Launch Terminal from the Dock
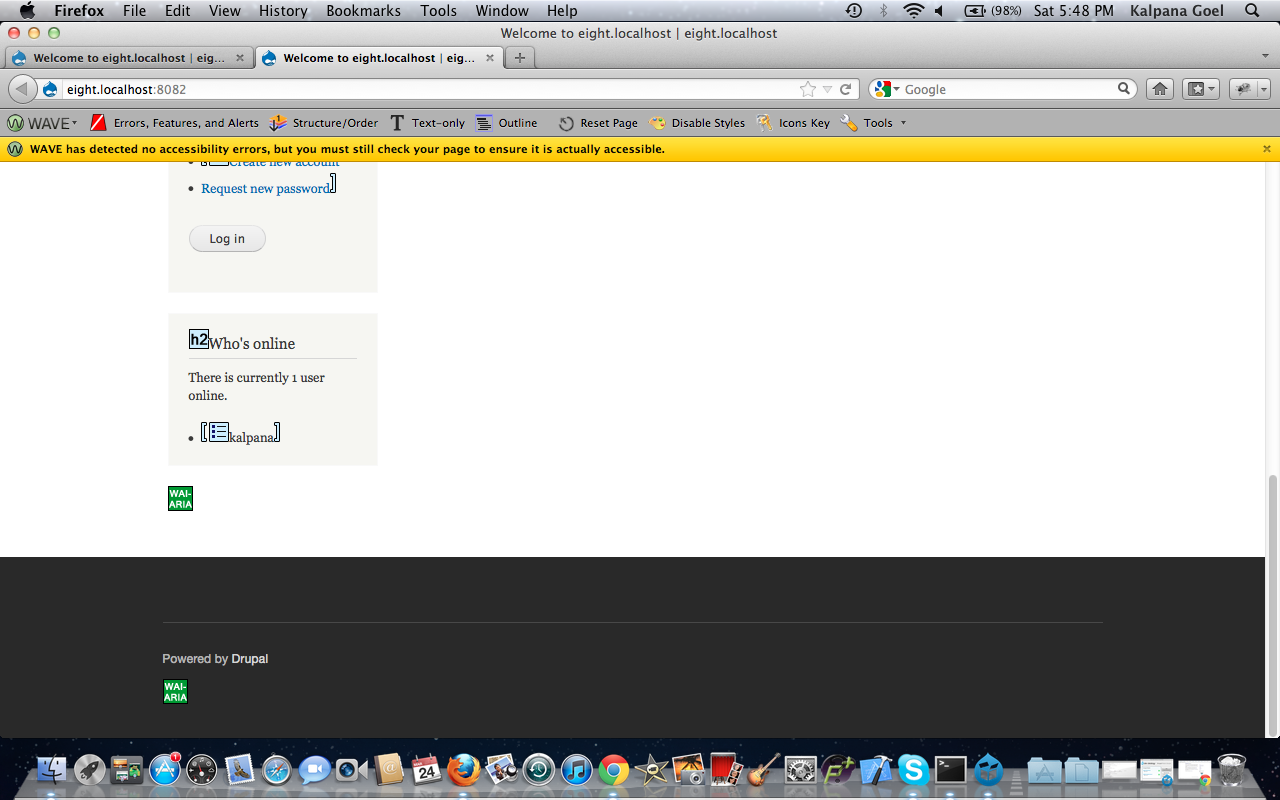The width and height of the screenshot is (1280, 800). 950,770
